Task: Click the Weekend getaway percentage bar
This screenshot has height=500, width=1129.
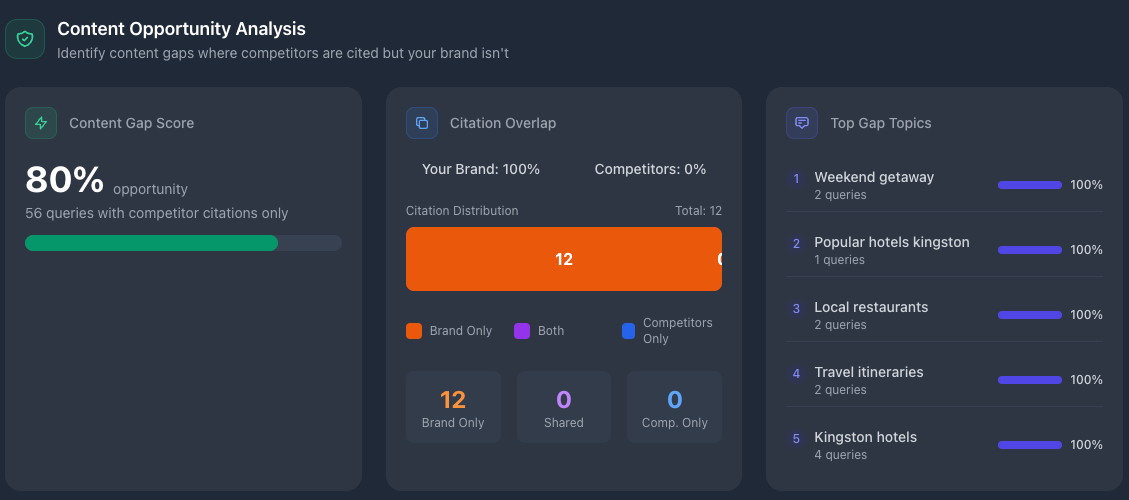Action: tap(1029, 185)
